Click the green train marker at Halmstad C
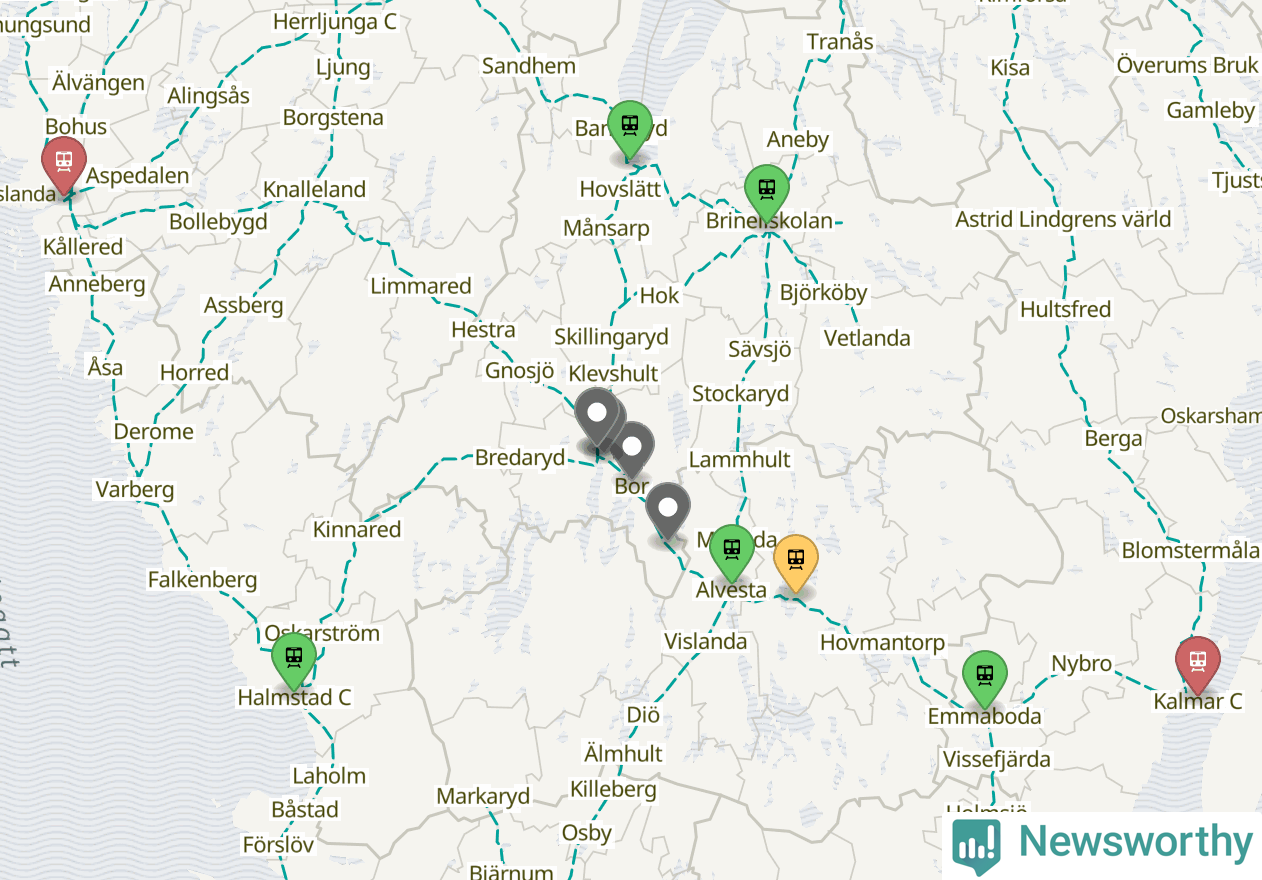 (294, 658)
